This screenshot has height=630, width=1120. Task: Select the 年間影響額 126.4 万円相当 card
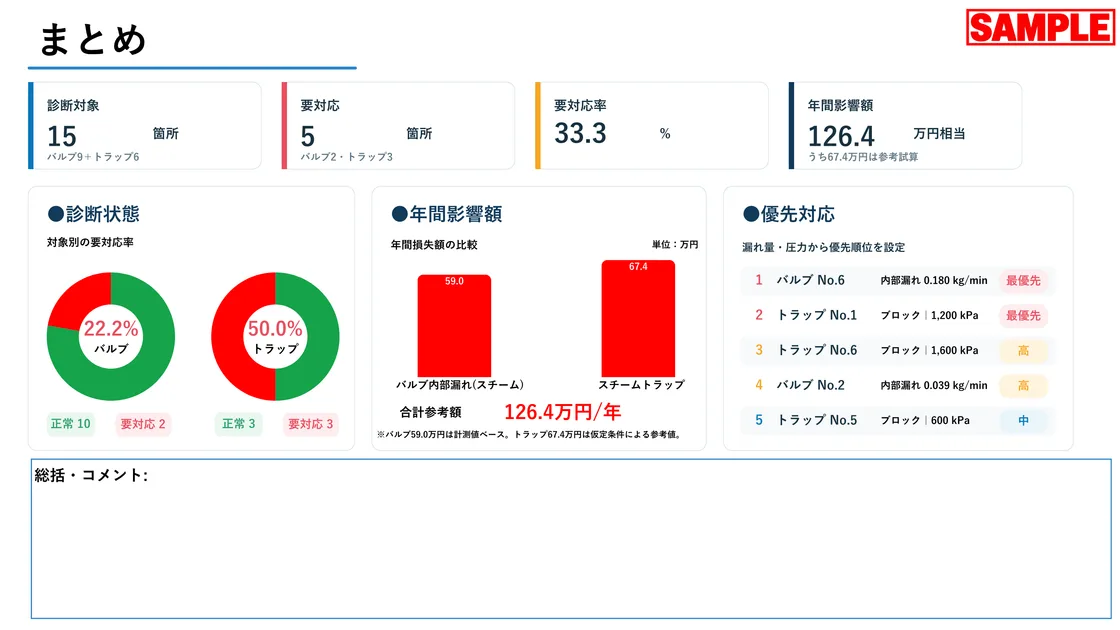point(906,126)
